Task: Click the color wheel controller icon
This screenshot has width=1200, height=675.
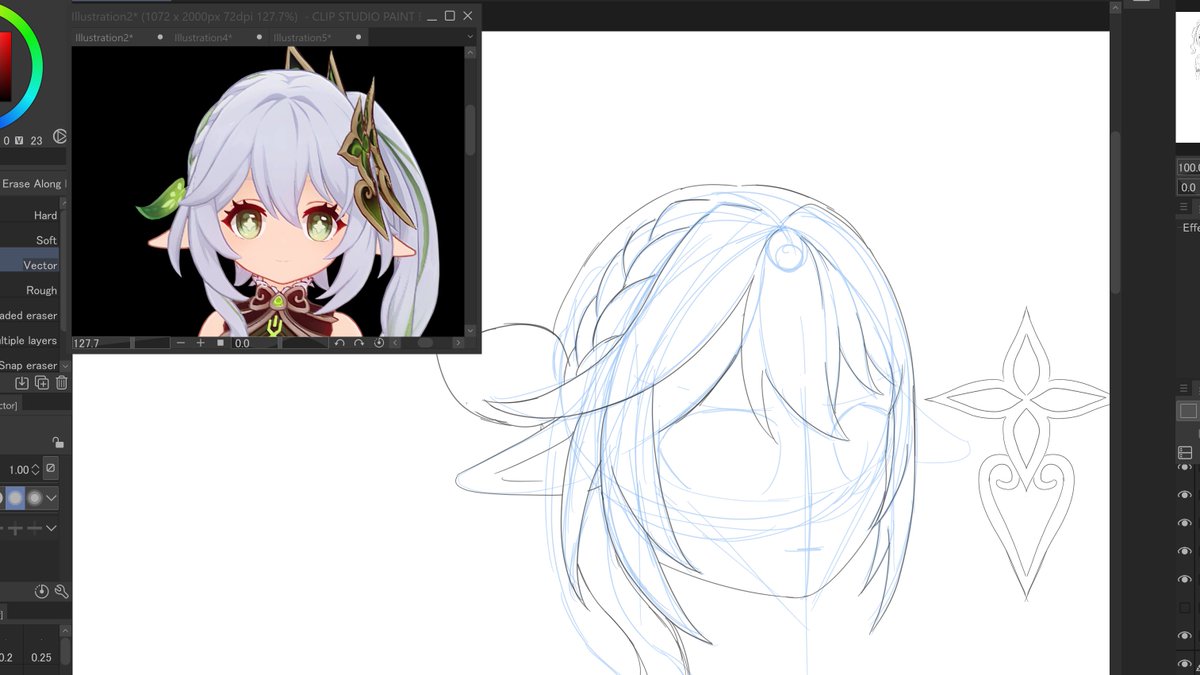Action: [60, 136]
